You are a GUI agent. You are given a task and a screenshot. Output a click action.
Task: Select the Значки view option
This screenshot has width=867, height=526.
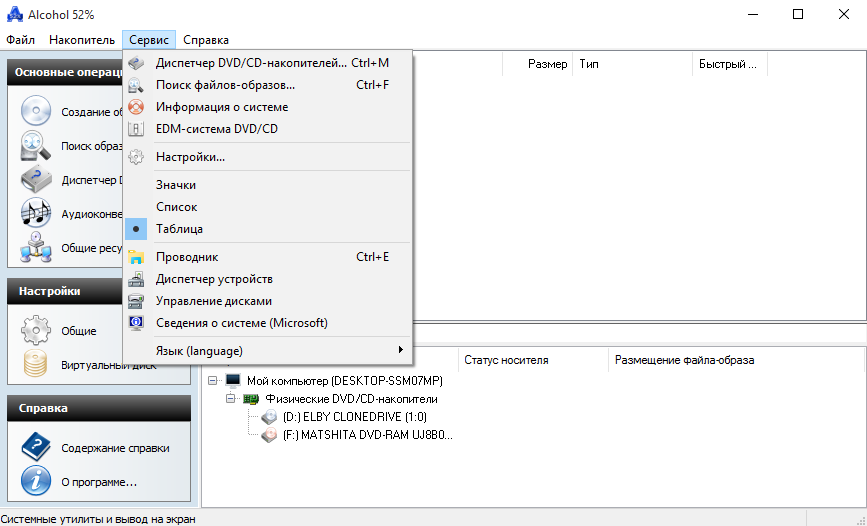click(176, 185)
